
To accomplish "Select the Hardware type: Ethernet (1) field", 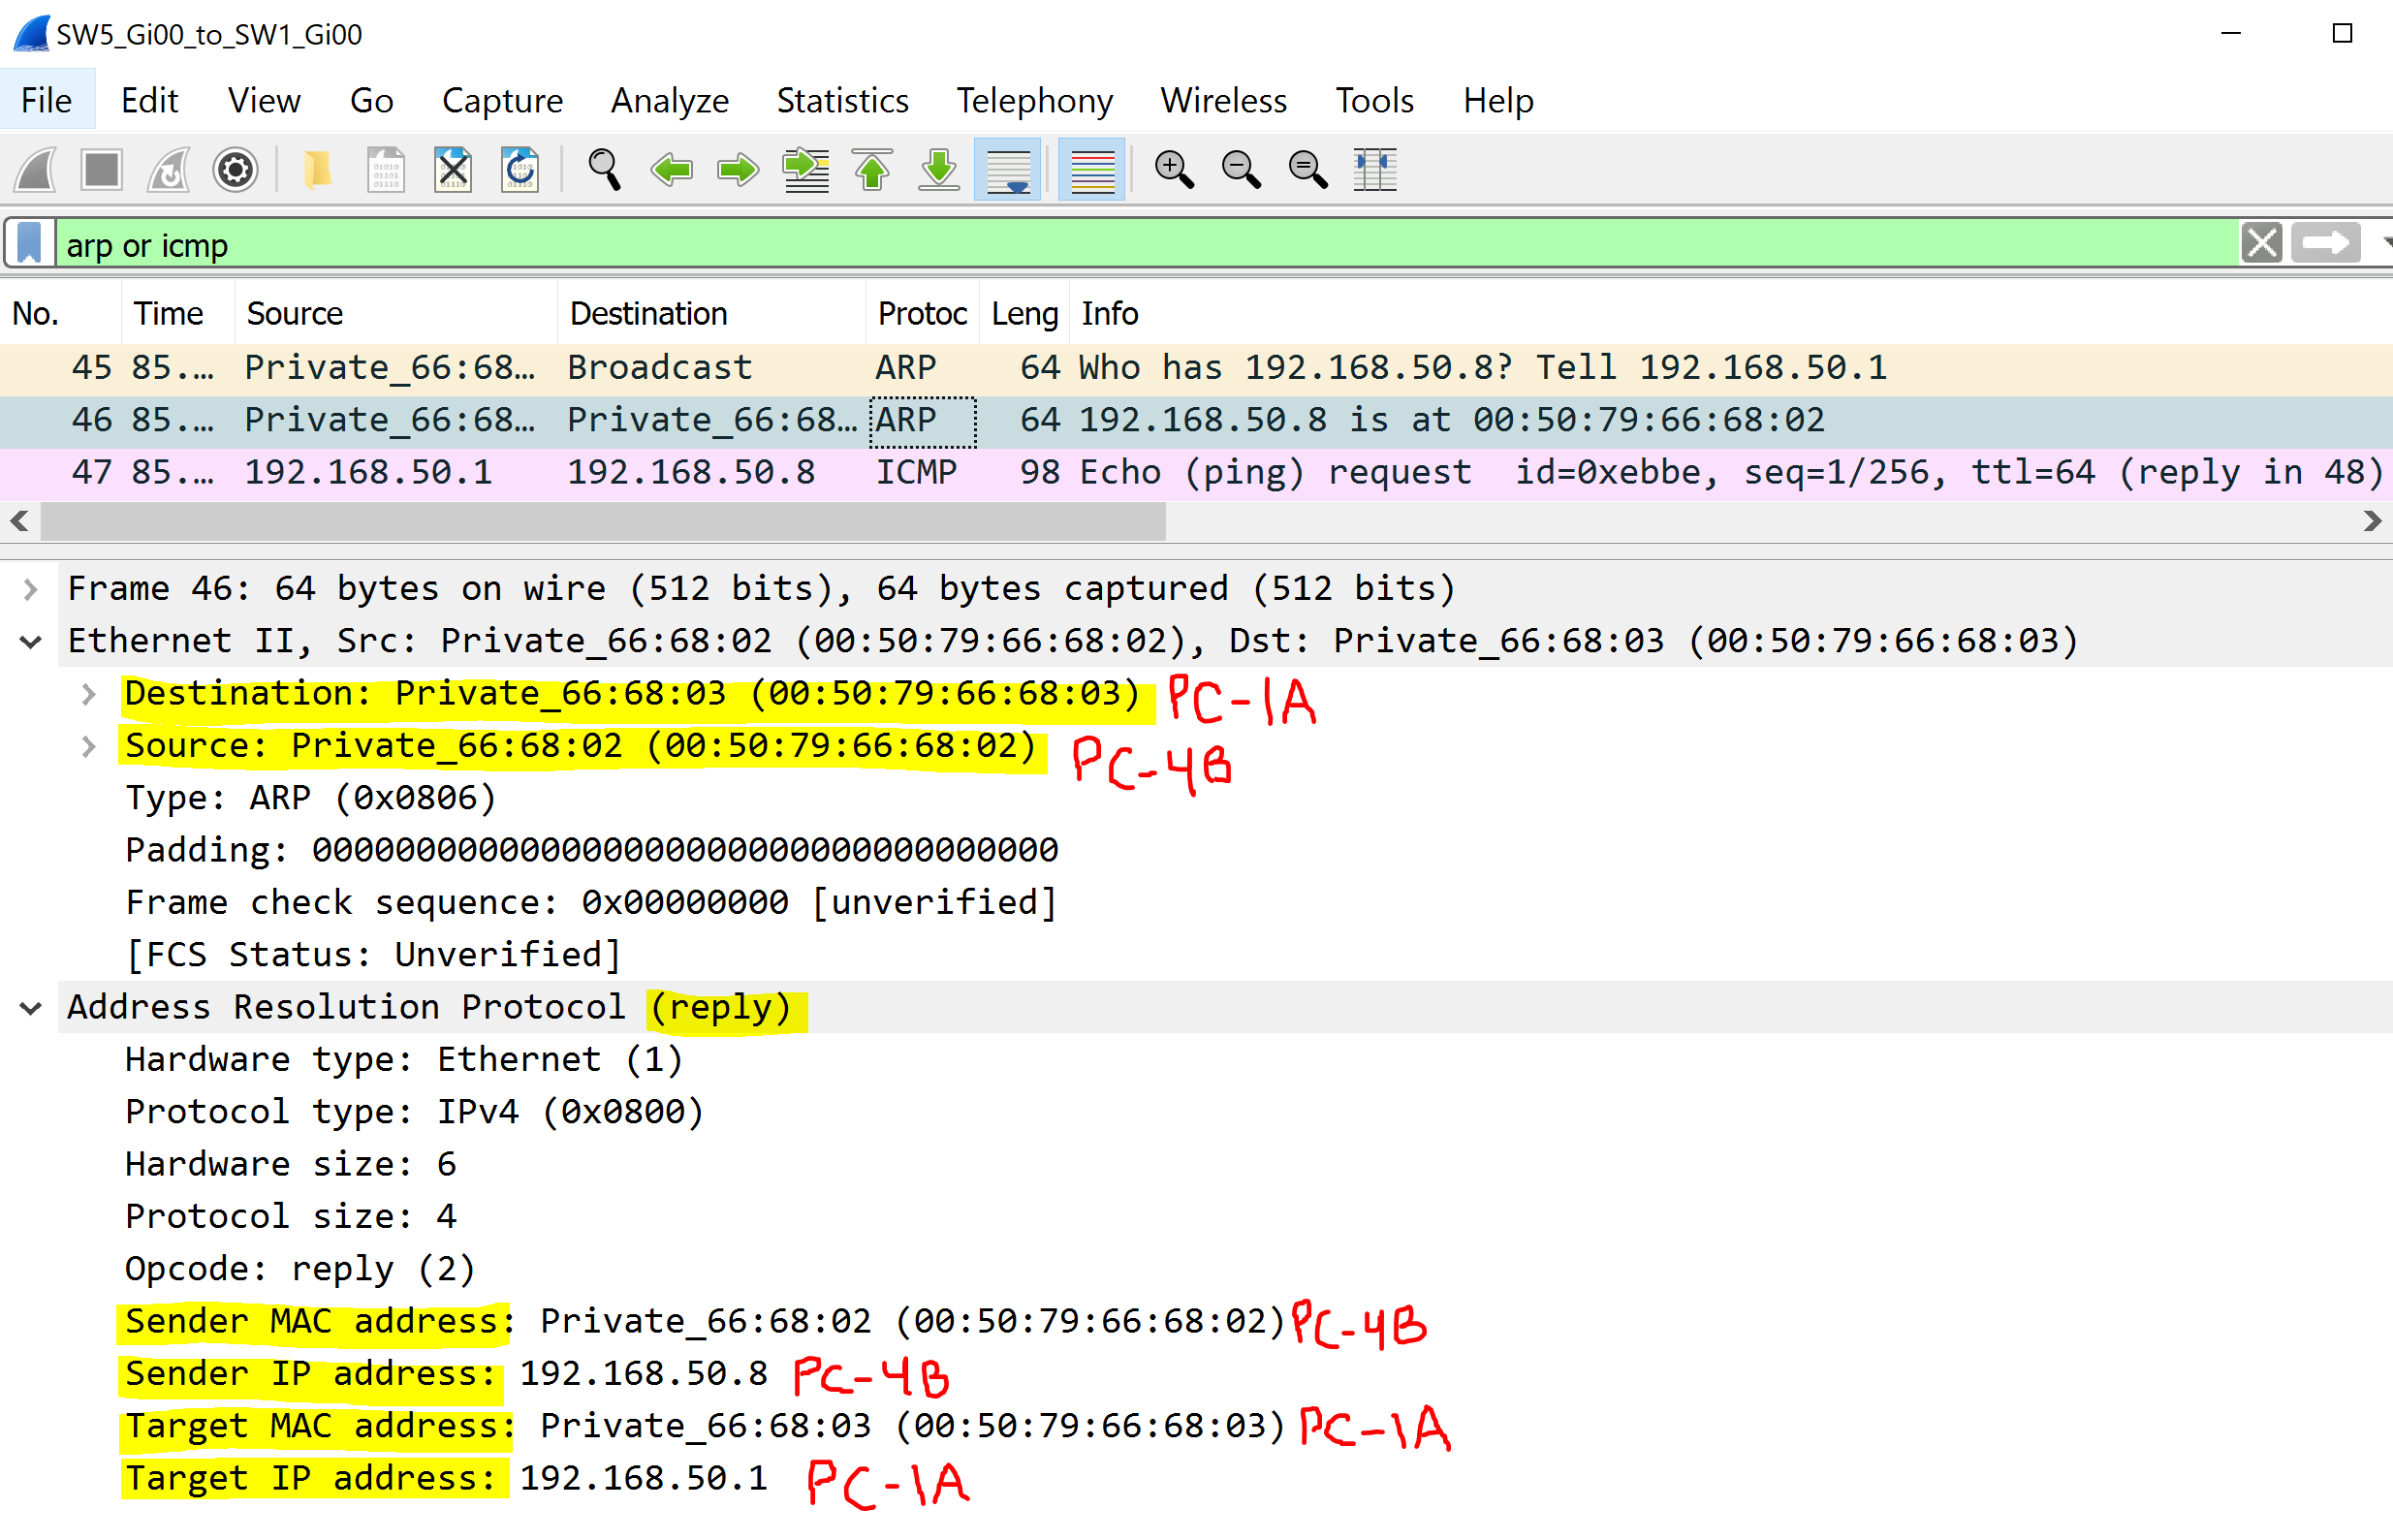I will click(404, 1060).
